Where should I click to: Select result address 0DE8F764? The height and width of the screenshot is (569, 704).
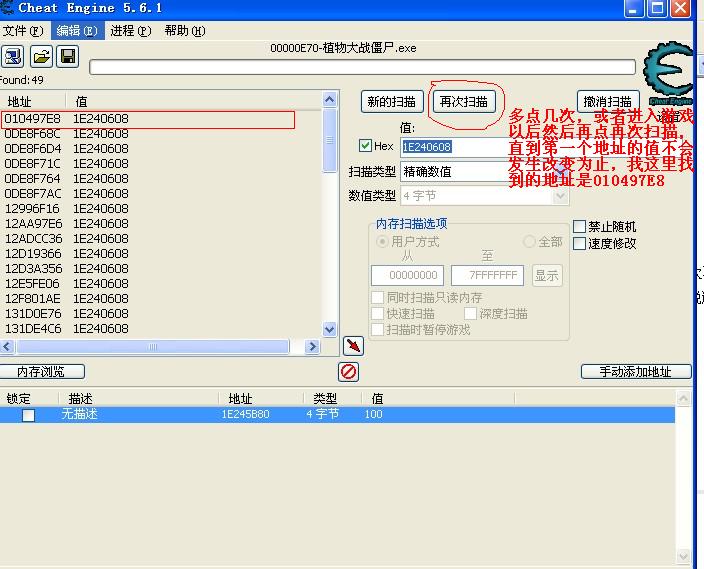pyautogui.click(x=32, y=178)
